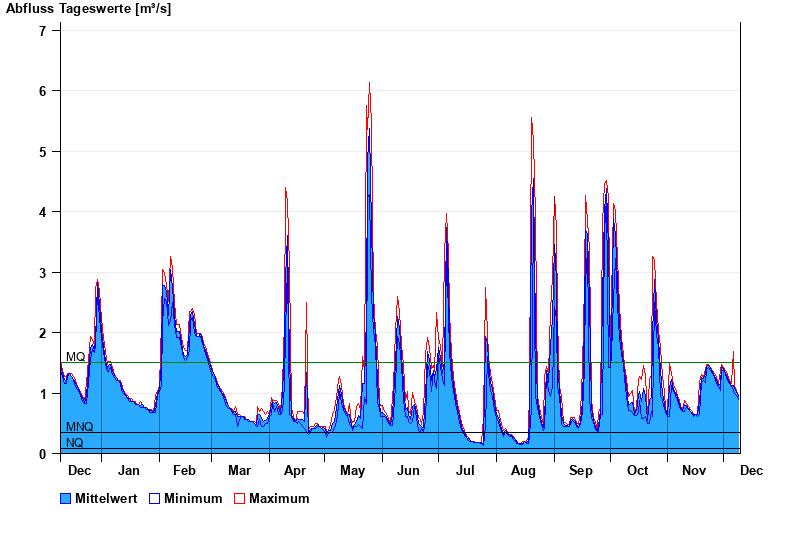Select the Jan month label

pyautogui.click(x=129, y=470)
